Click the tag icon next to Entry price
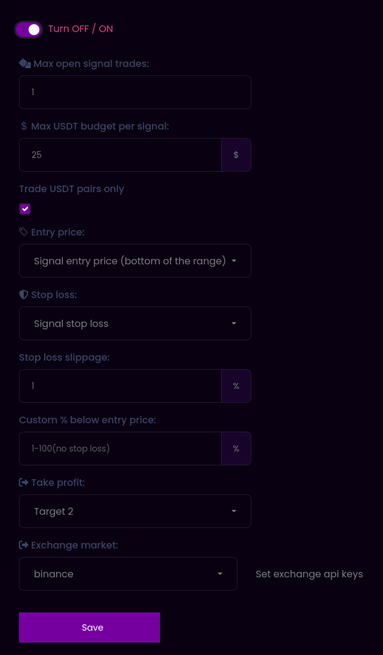Image resolution: width=383 pixels, height=655 pixels. pos(24,232)
